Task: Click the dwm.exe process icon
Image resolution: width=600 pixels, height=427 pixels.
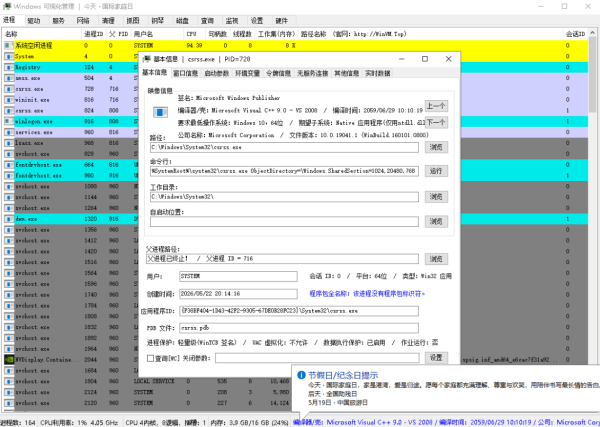Action: [x=9, y=219]
